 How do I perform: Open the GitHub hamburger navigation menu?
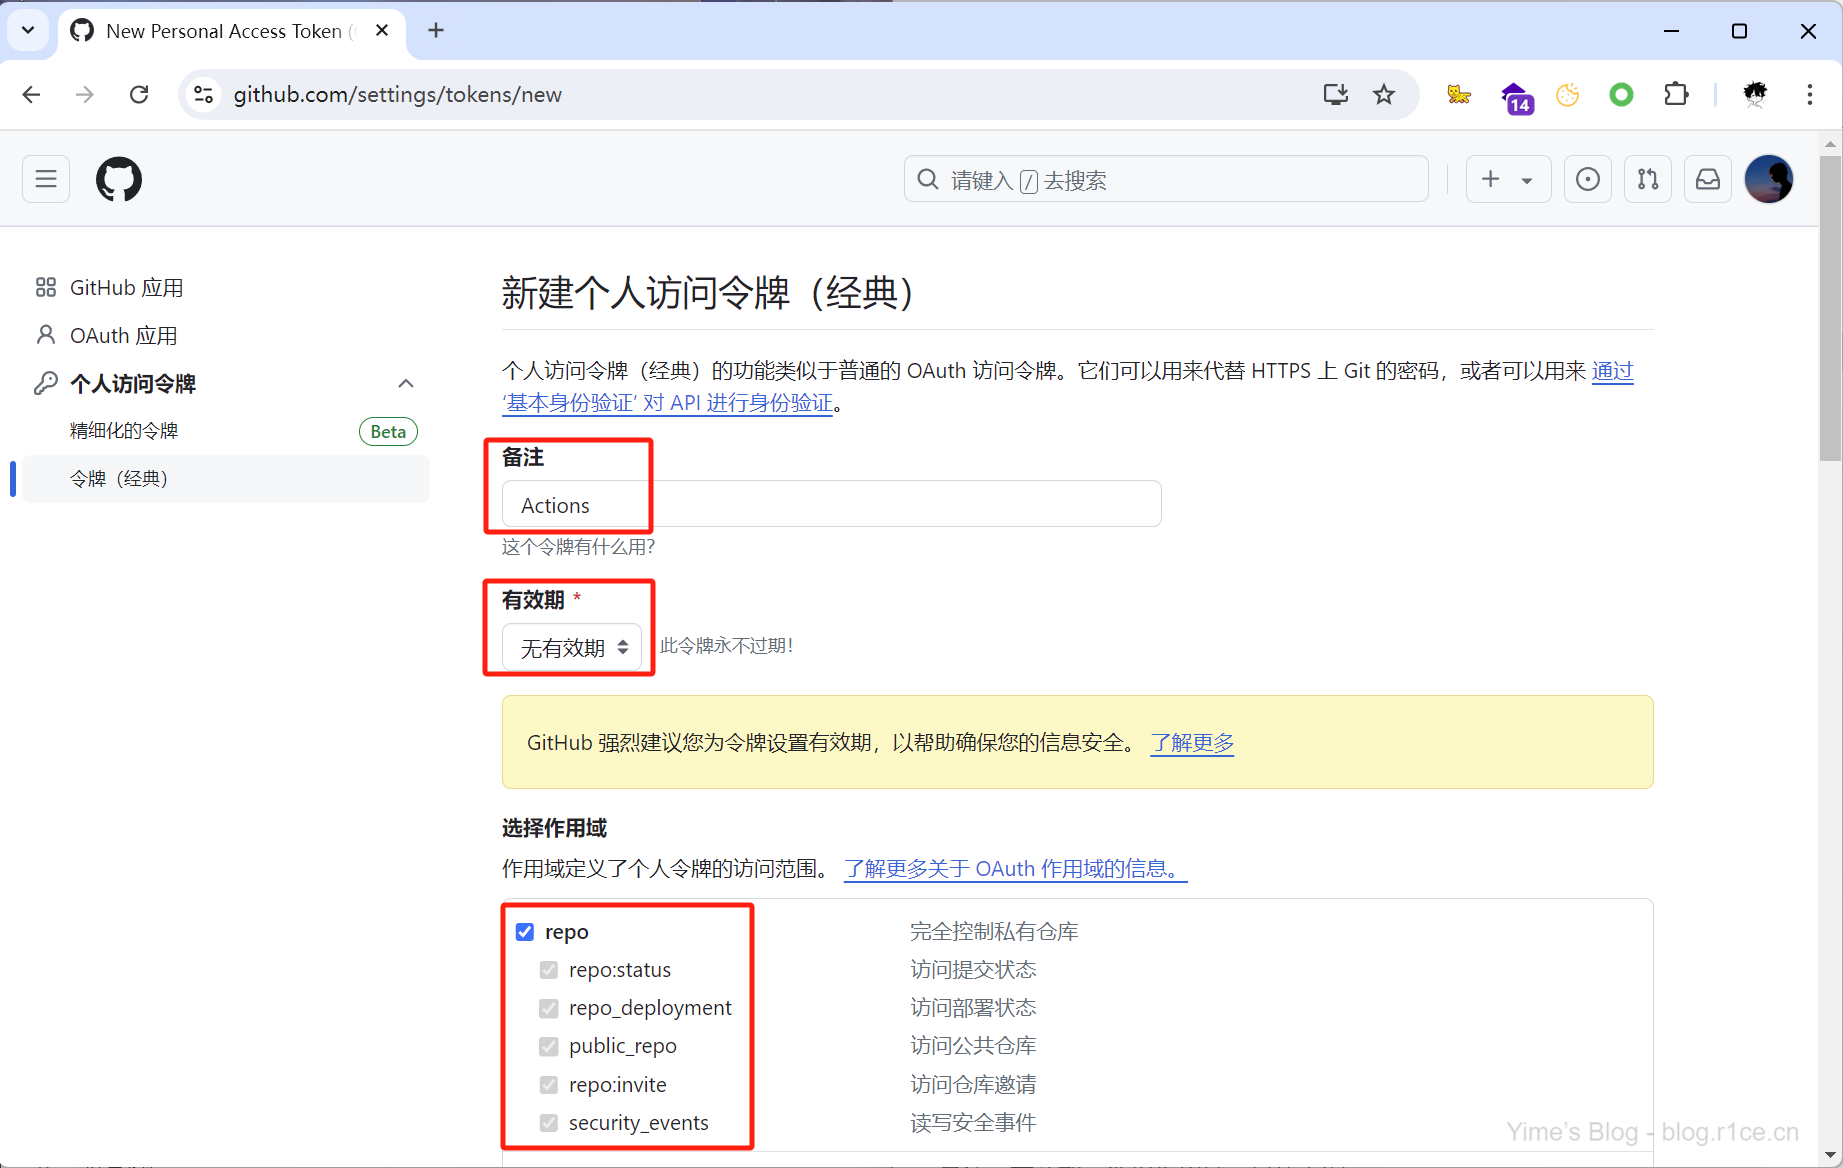pos(46,179)
